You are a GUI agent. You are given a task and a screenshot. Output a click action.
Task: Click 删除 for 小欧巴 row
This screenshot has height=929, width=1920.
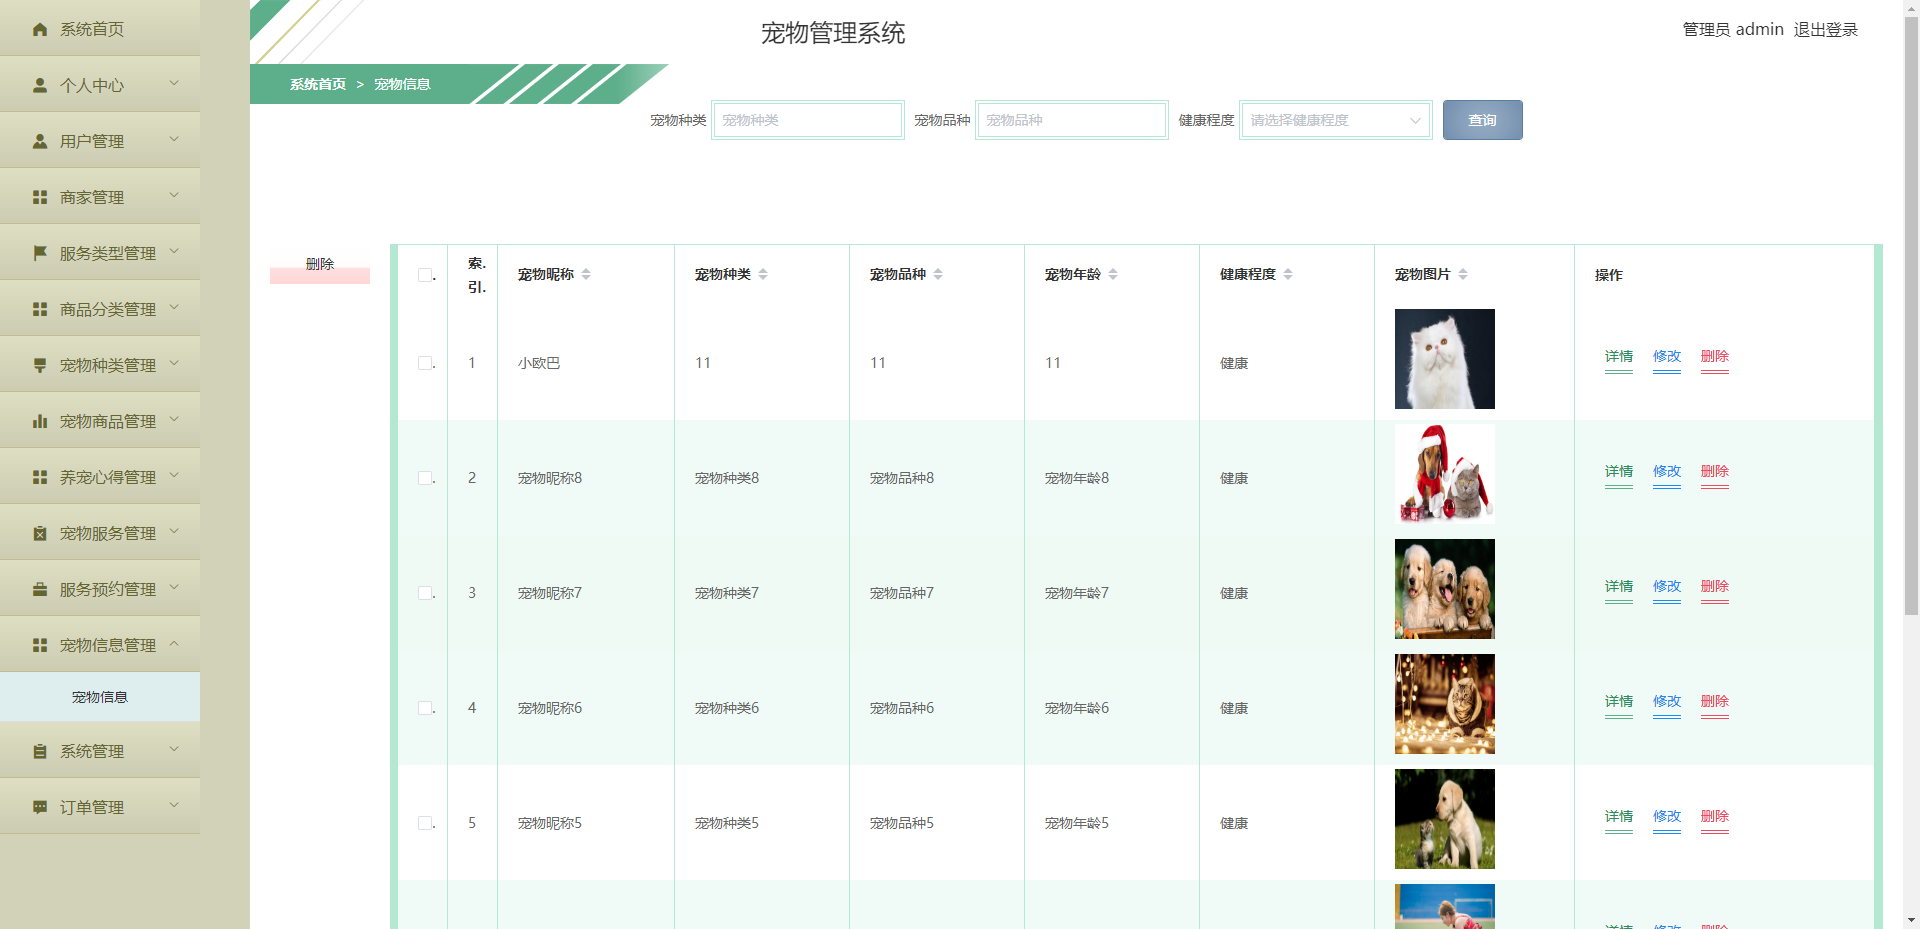1715,358
